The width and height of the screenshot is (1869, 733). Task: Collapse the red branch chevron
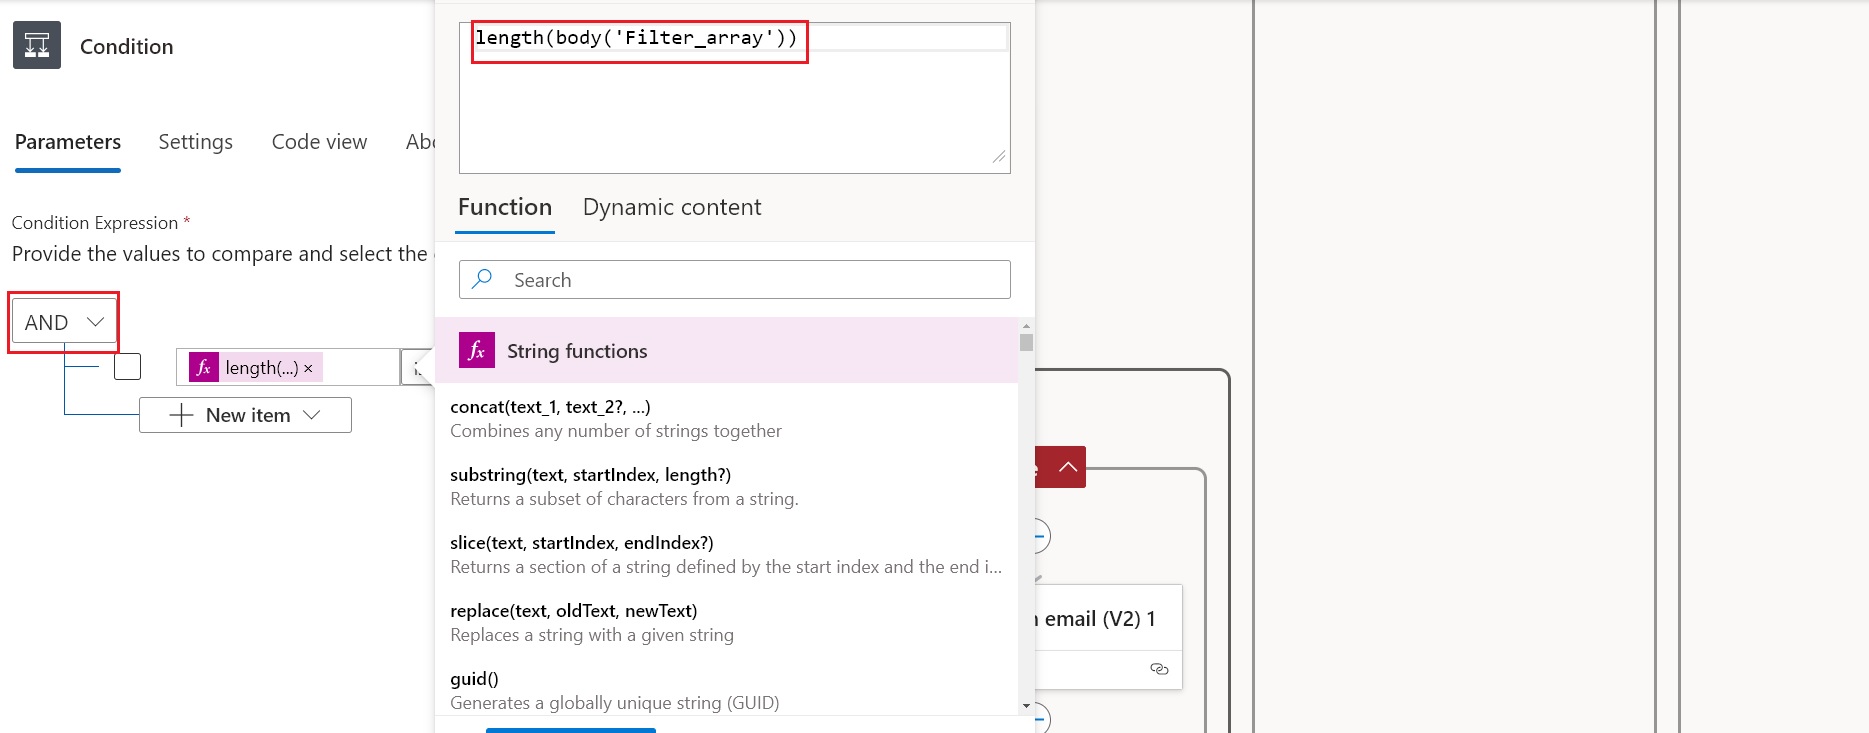click(x=1067, y=467)
